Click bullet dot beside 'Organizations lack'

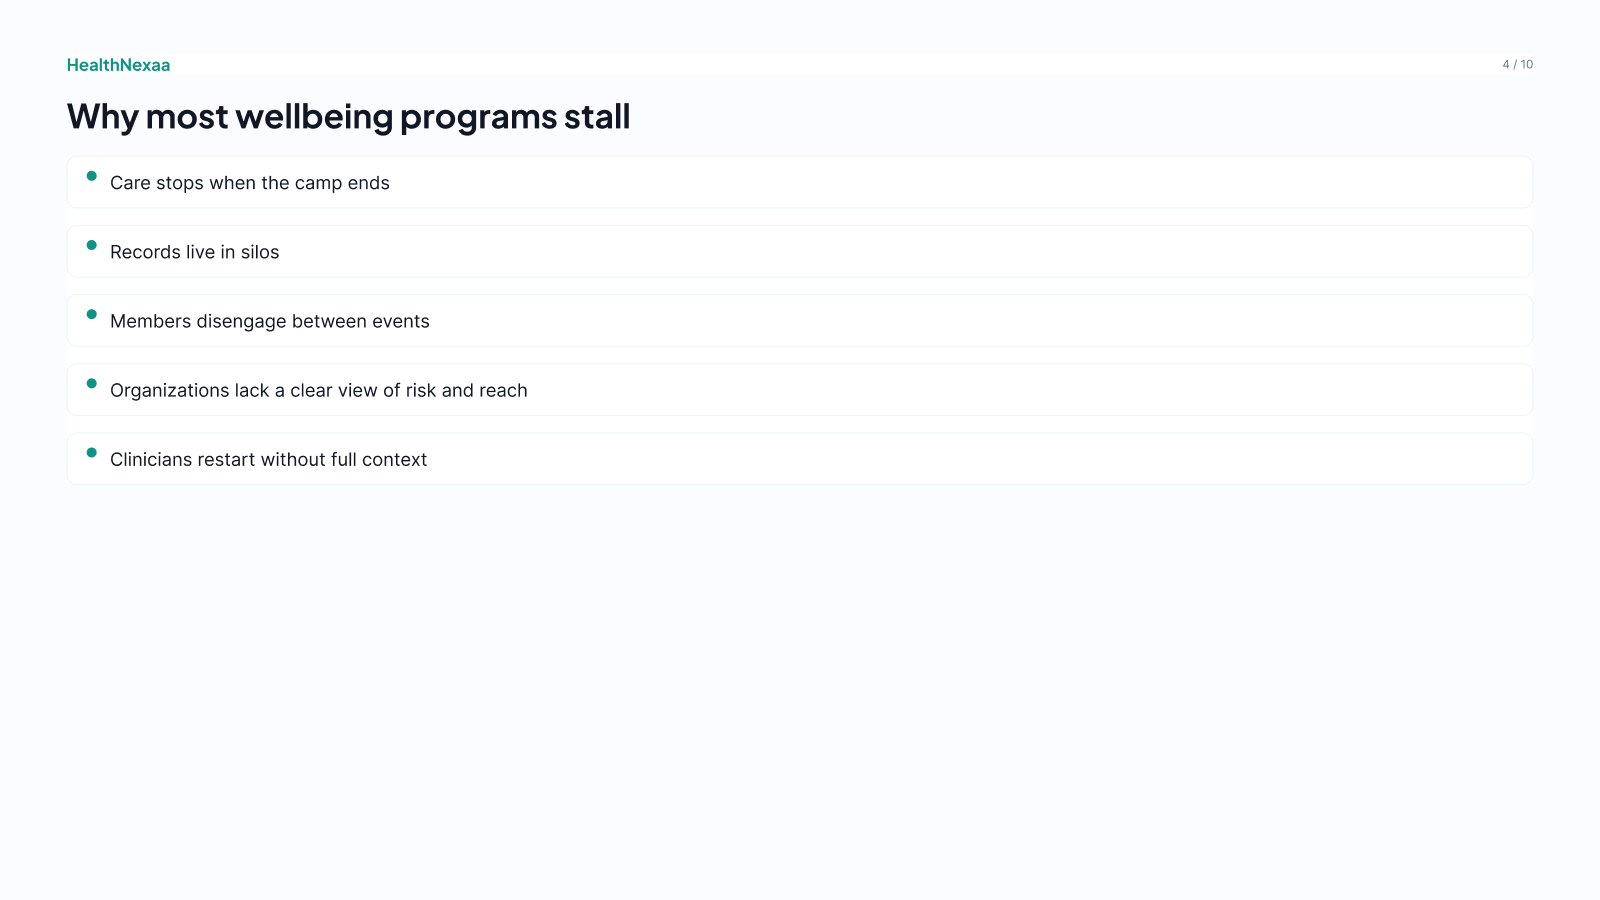click(x=92, y=383)
